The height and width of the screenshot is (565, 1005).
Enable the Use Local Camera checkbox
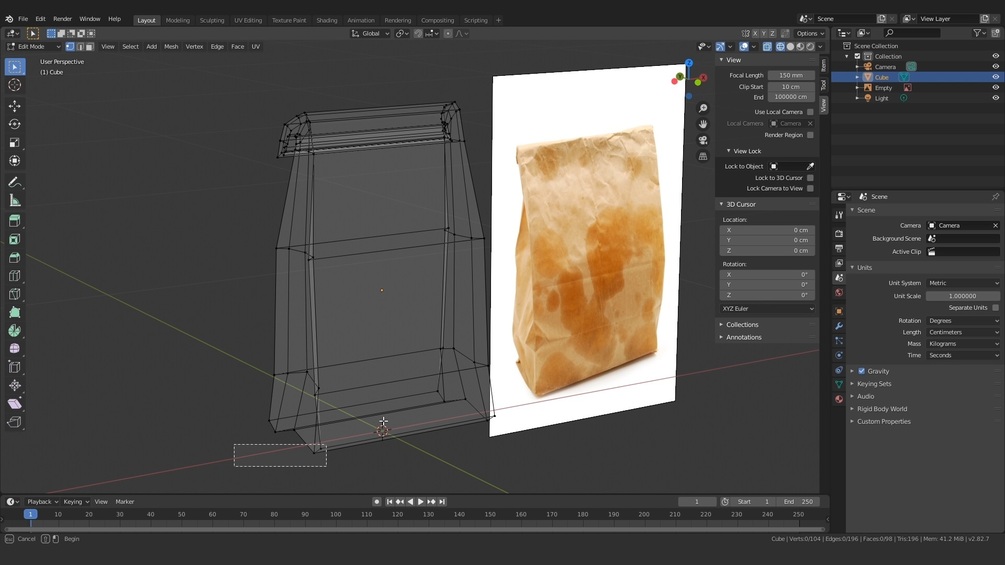coord(810,111)
